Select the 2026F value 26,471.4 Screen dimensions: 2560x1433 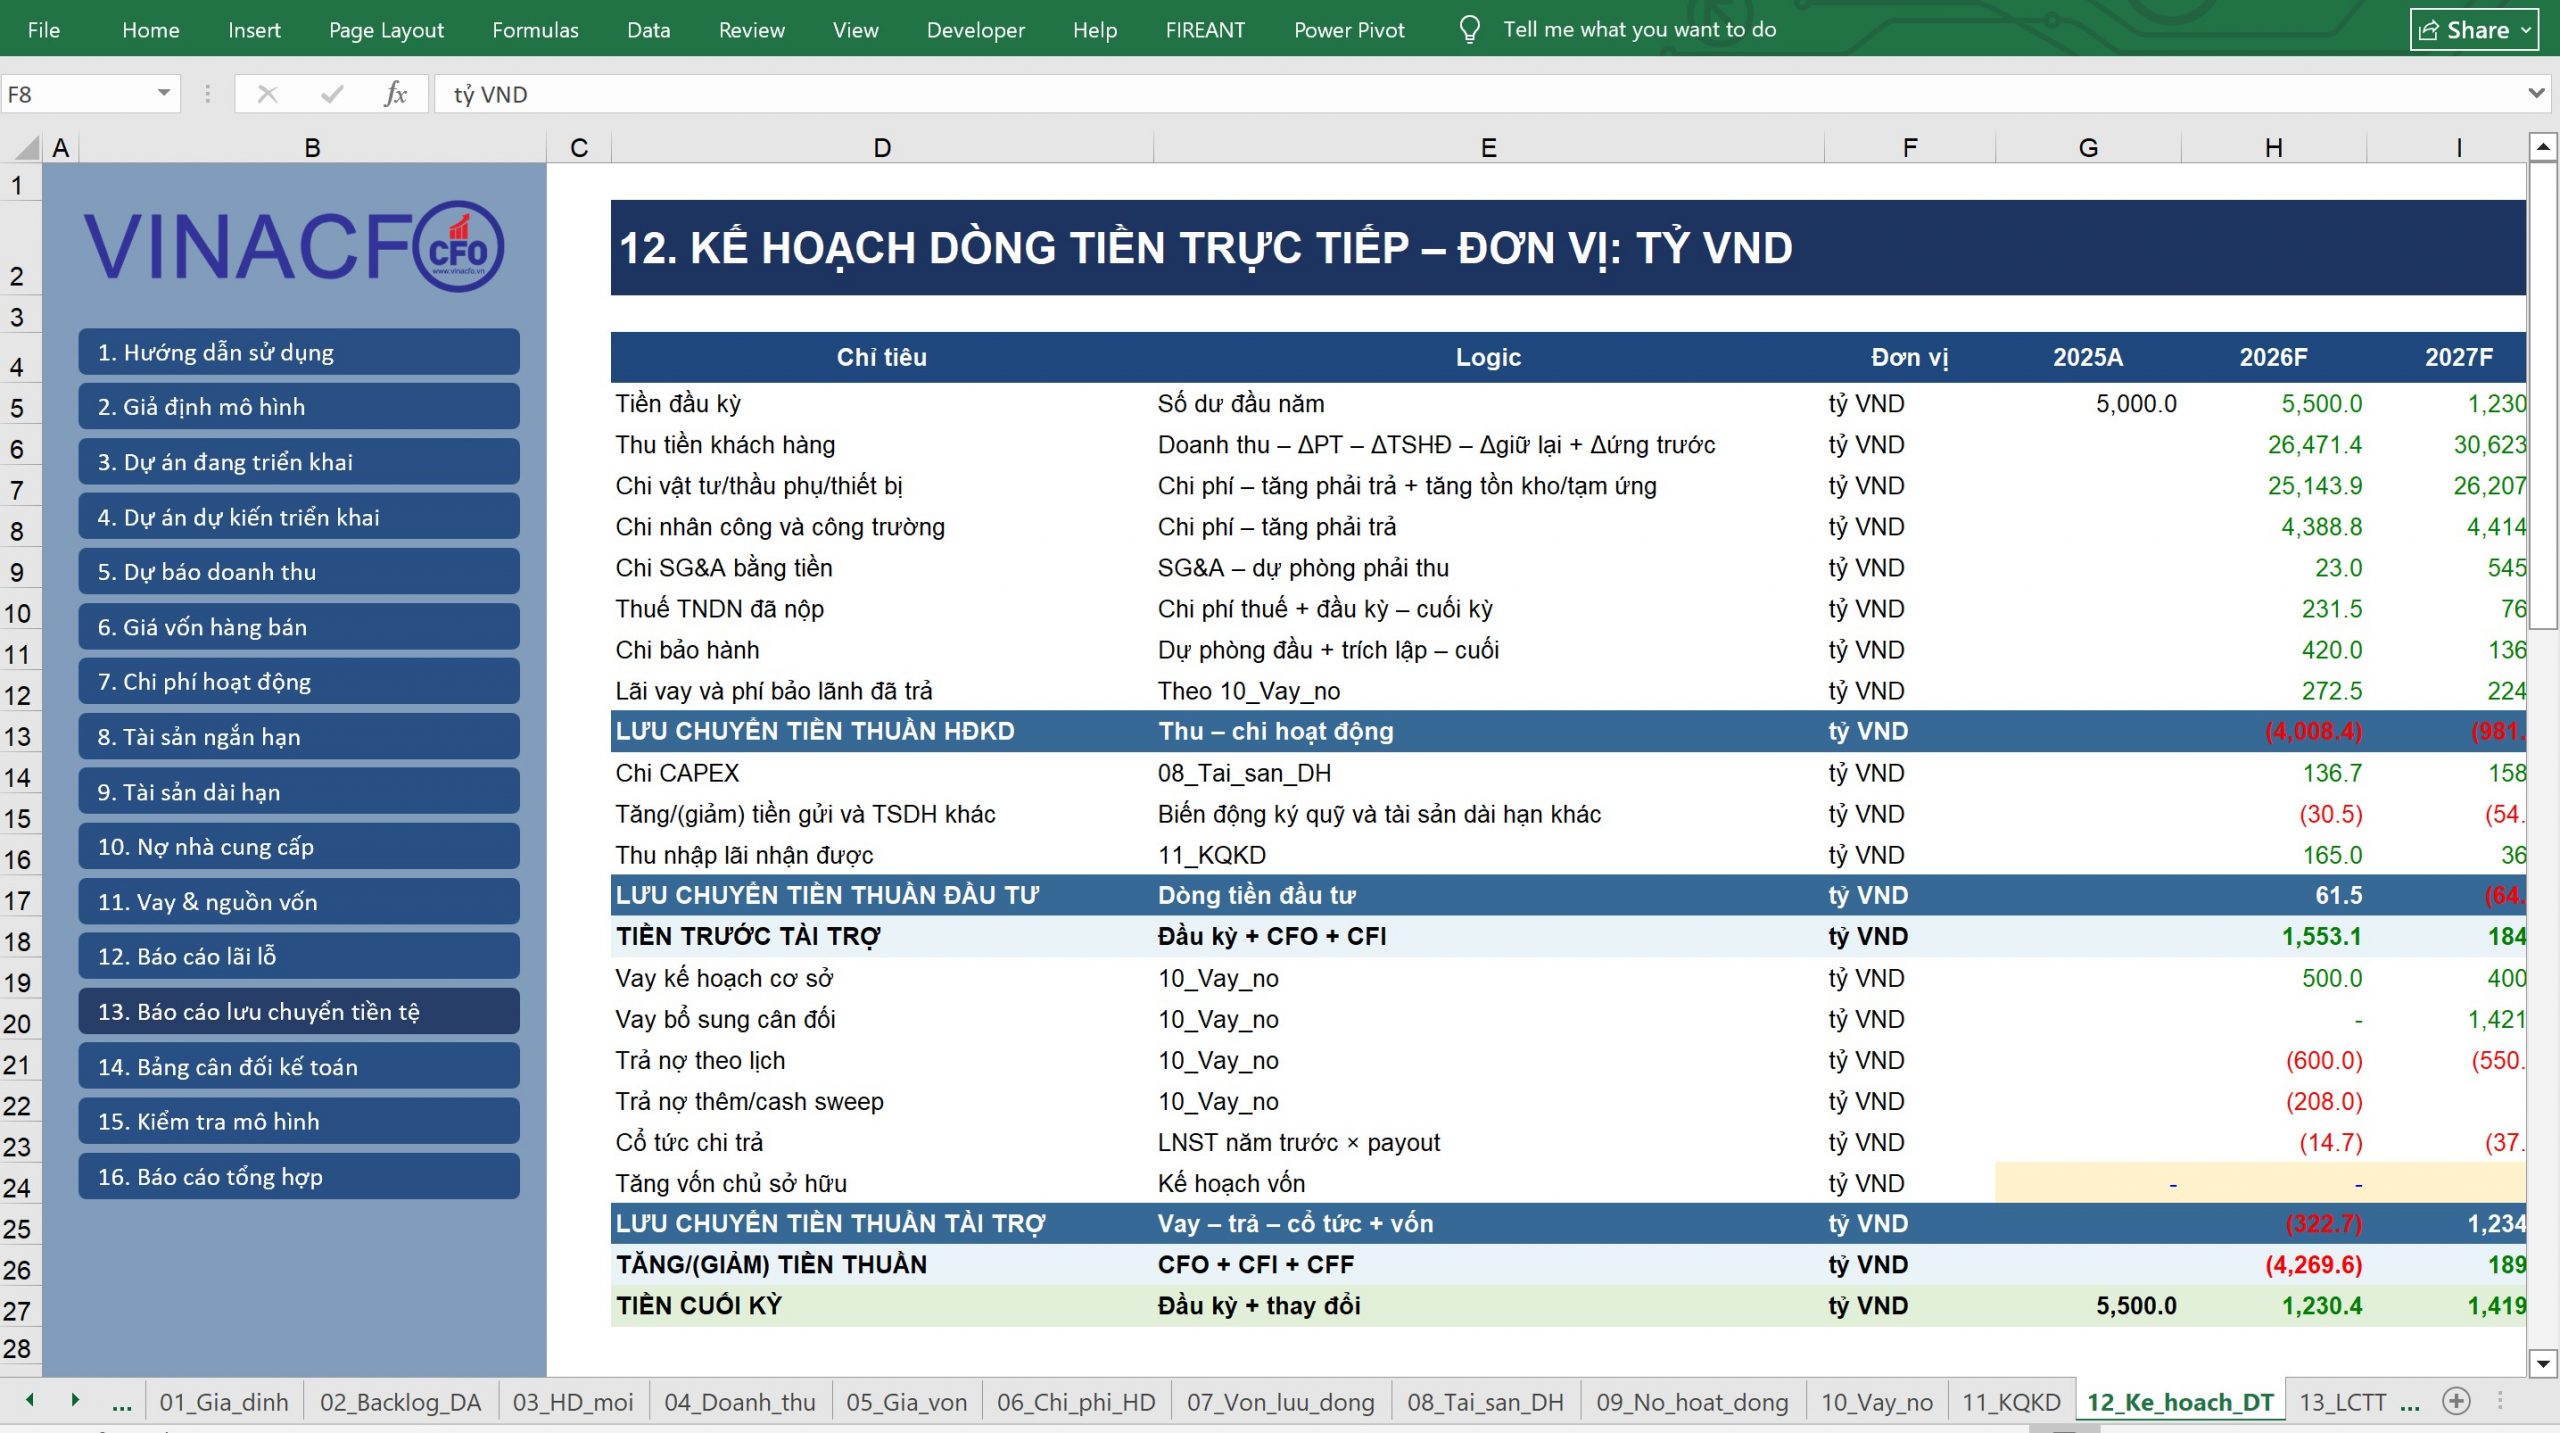point(2273,445)
